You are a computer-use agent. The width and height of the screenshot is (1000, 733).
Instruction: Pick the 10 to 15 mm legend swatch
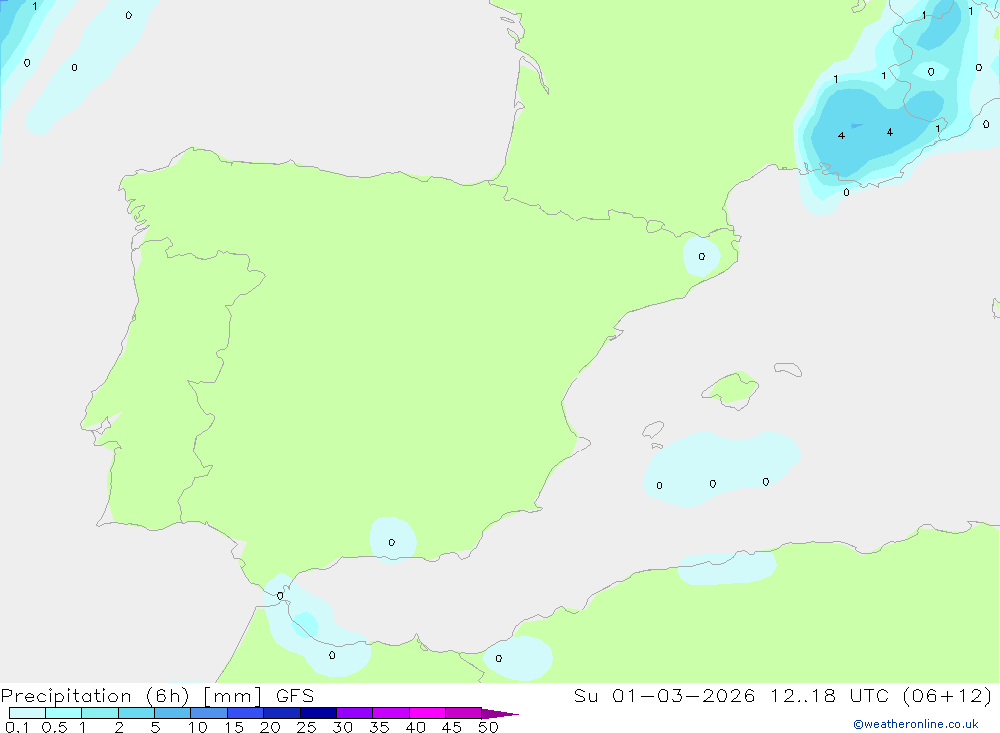click(209, 713)
